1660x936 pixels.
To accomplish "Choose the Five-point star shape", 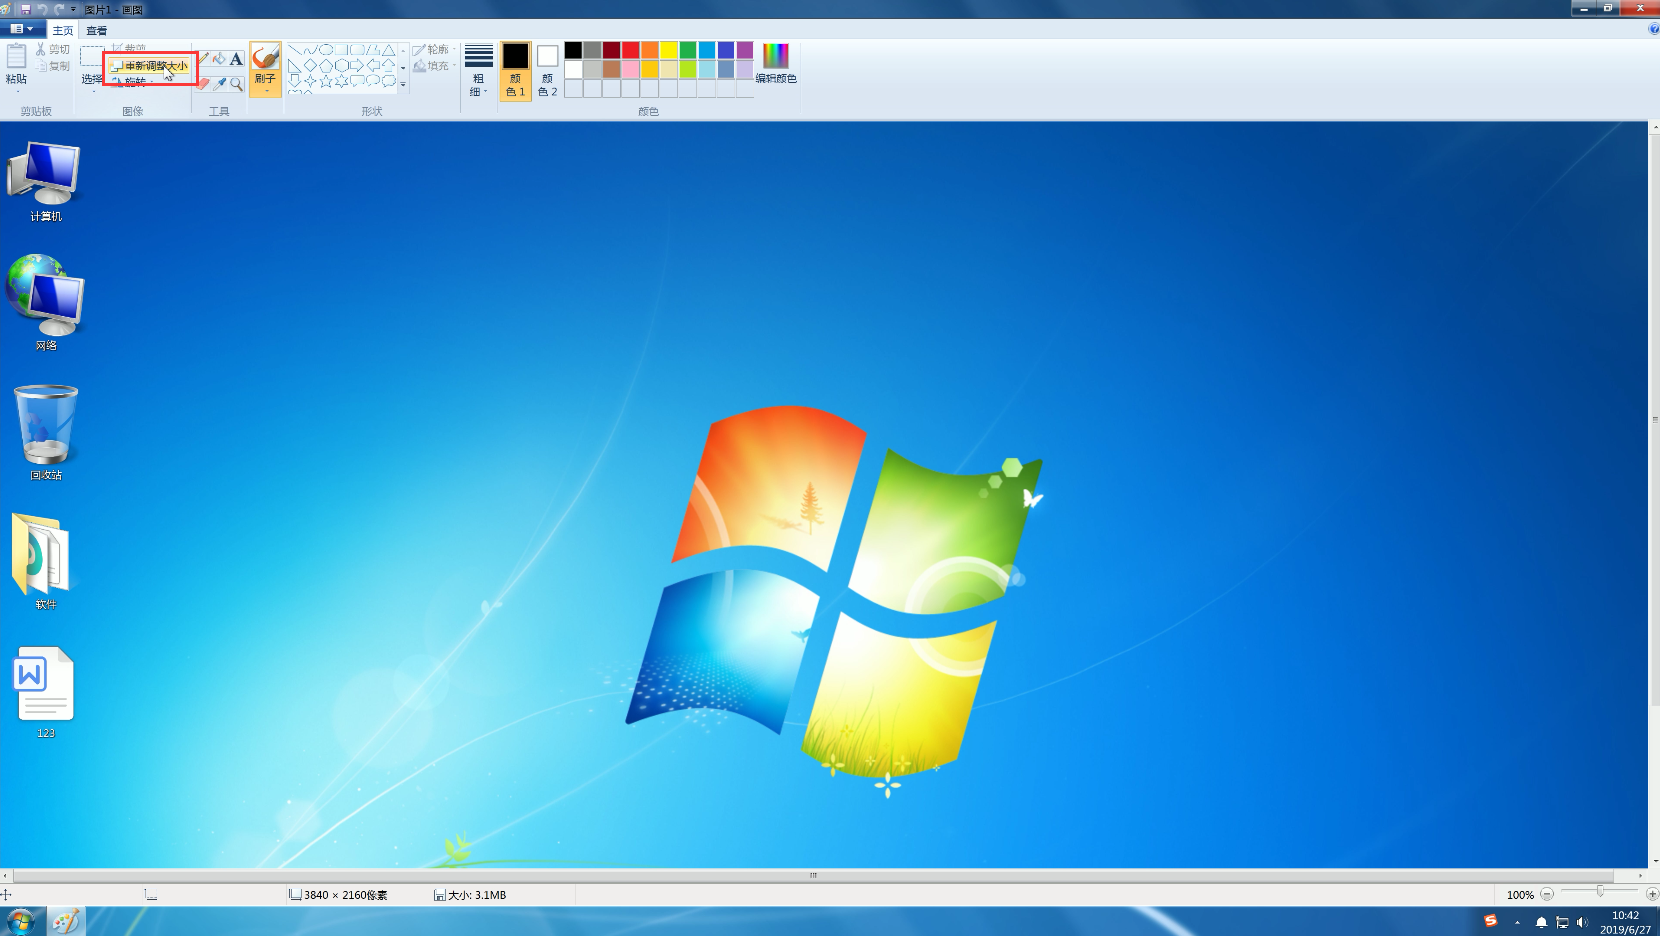I will click(x=326, y=81).
